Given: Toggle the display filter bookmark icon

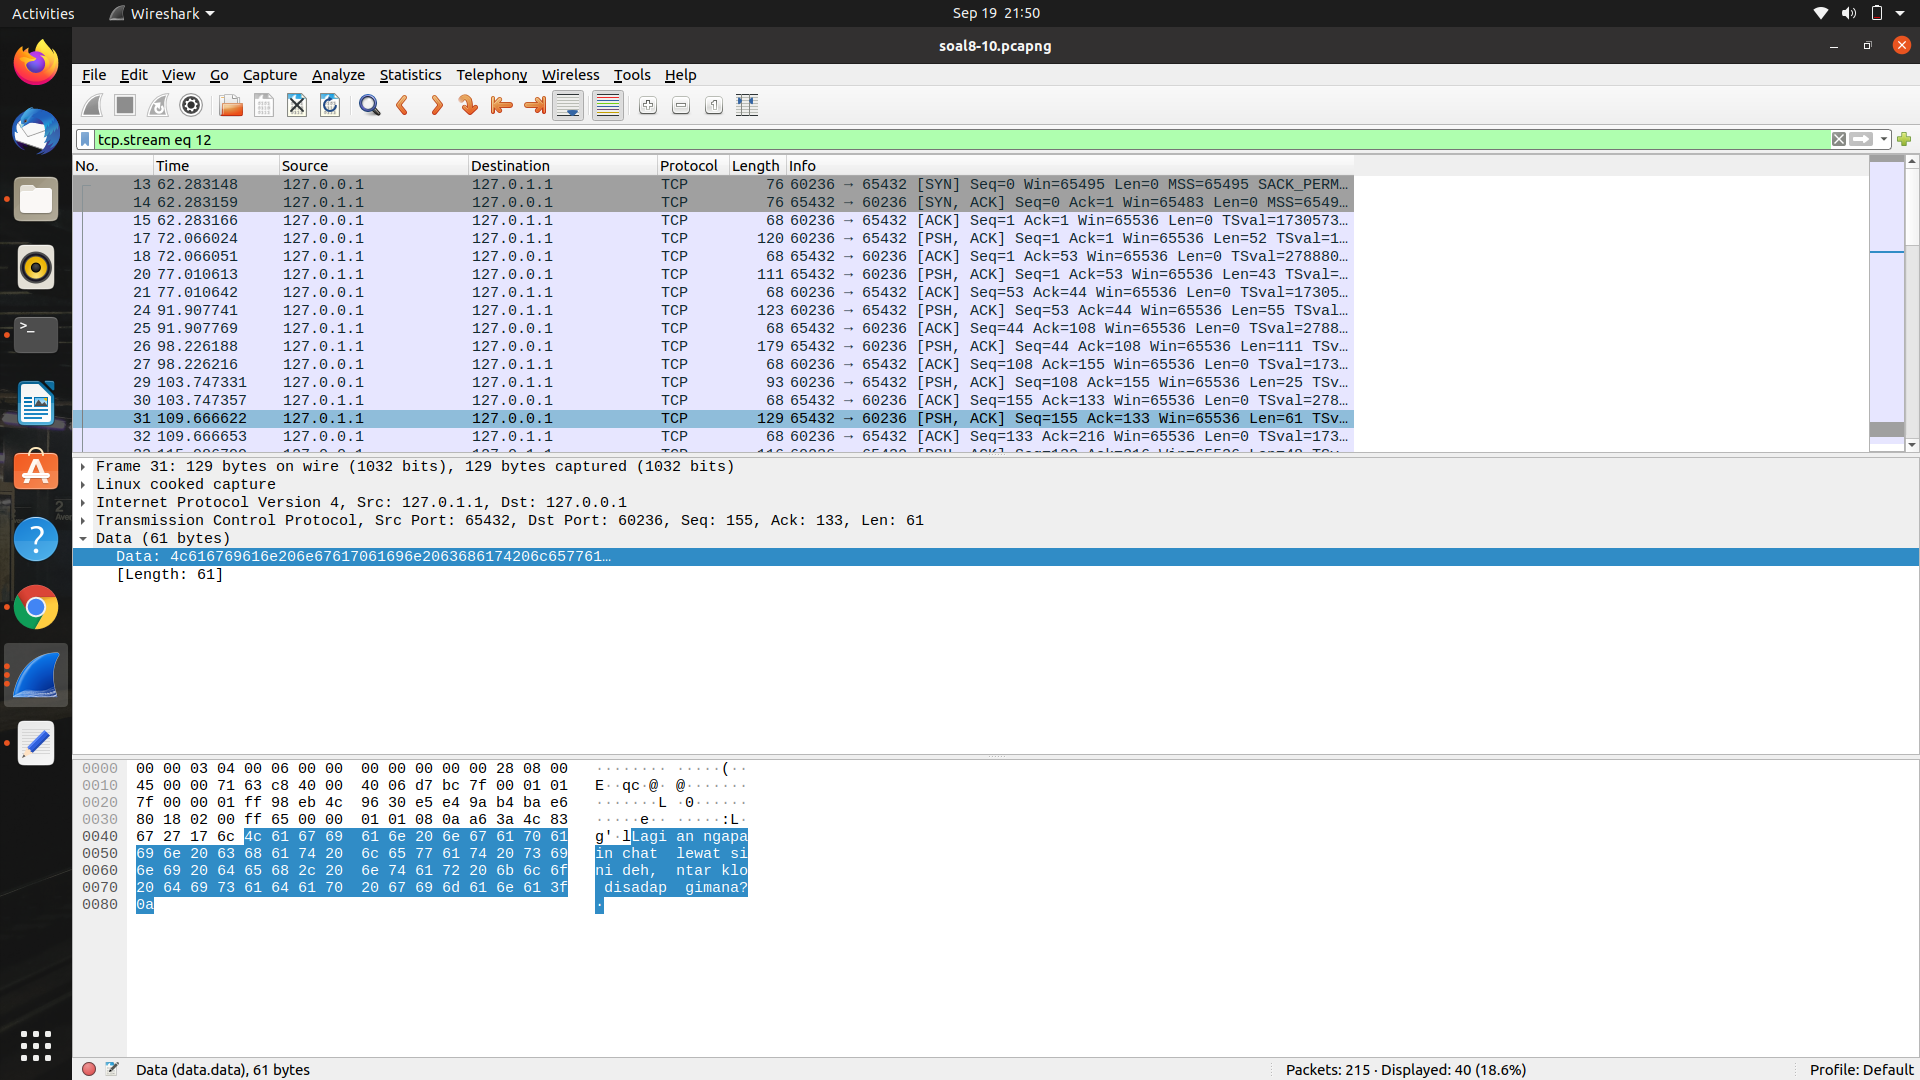Looking at the screenshot, I should (x=86, y=139).
